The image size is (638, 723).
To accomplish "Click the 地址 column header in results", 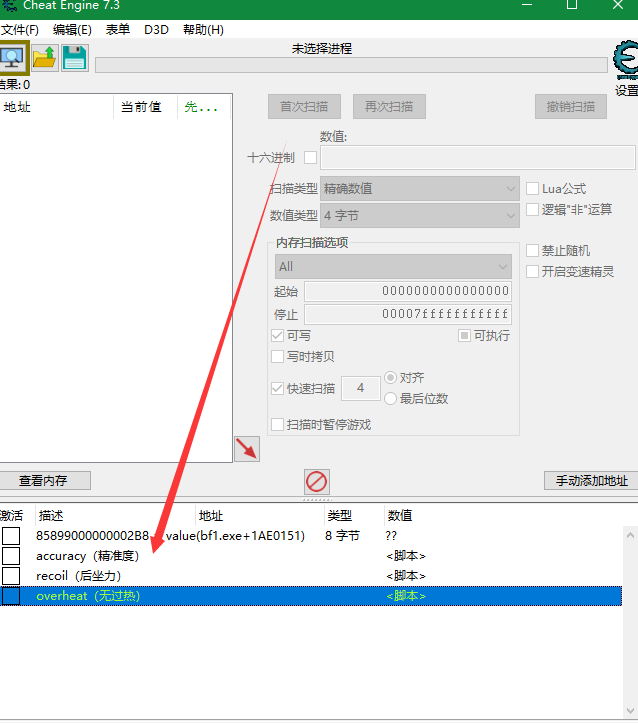I will point(56,107).
